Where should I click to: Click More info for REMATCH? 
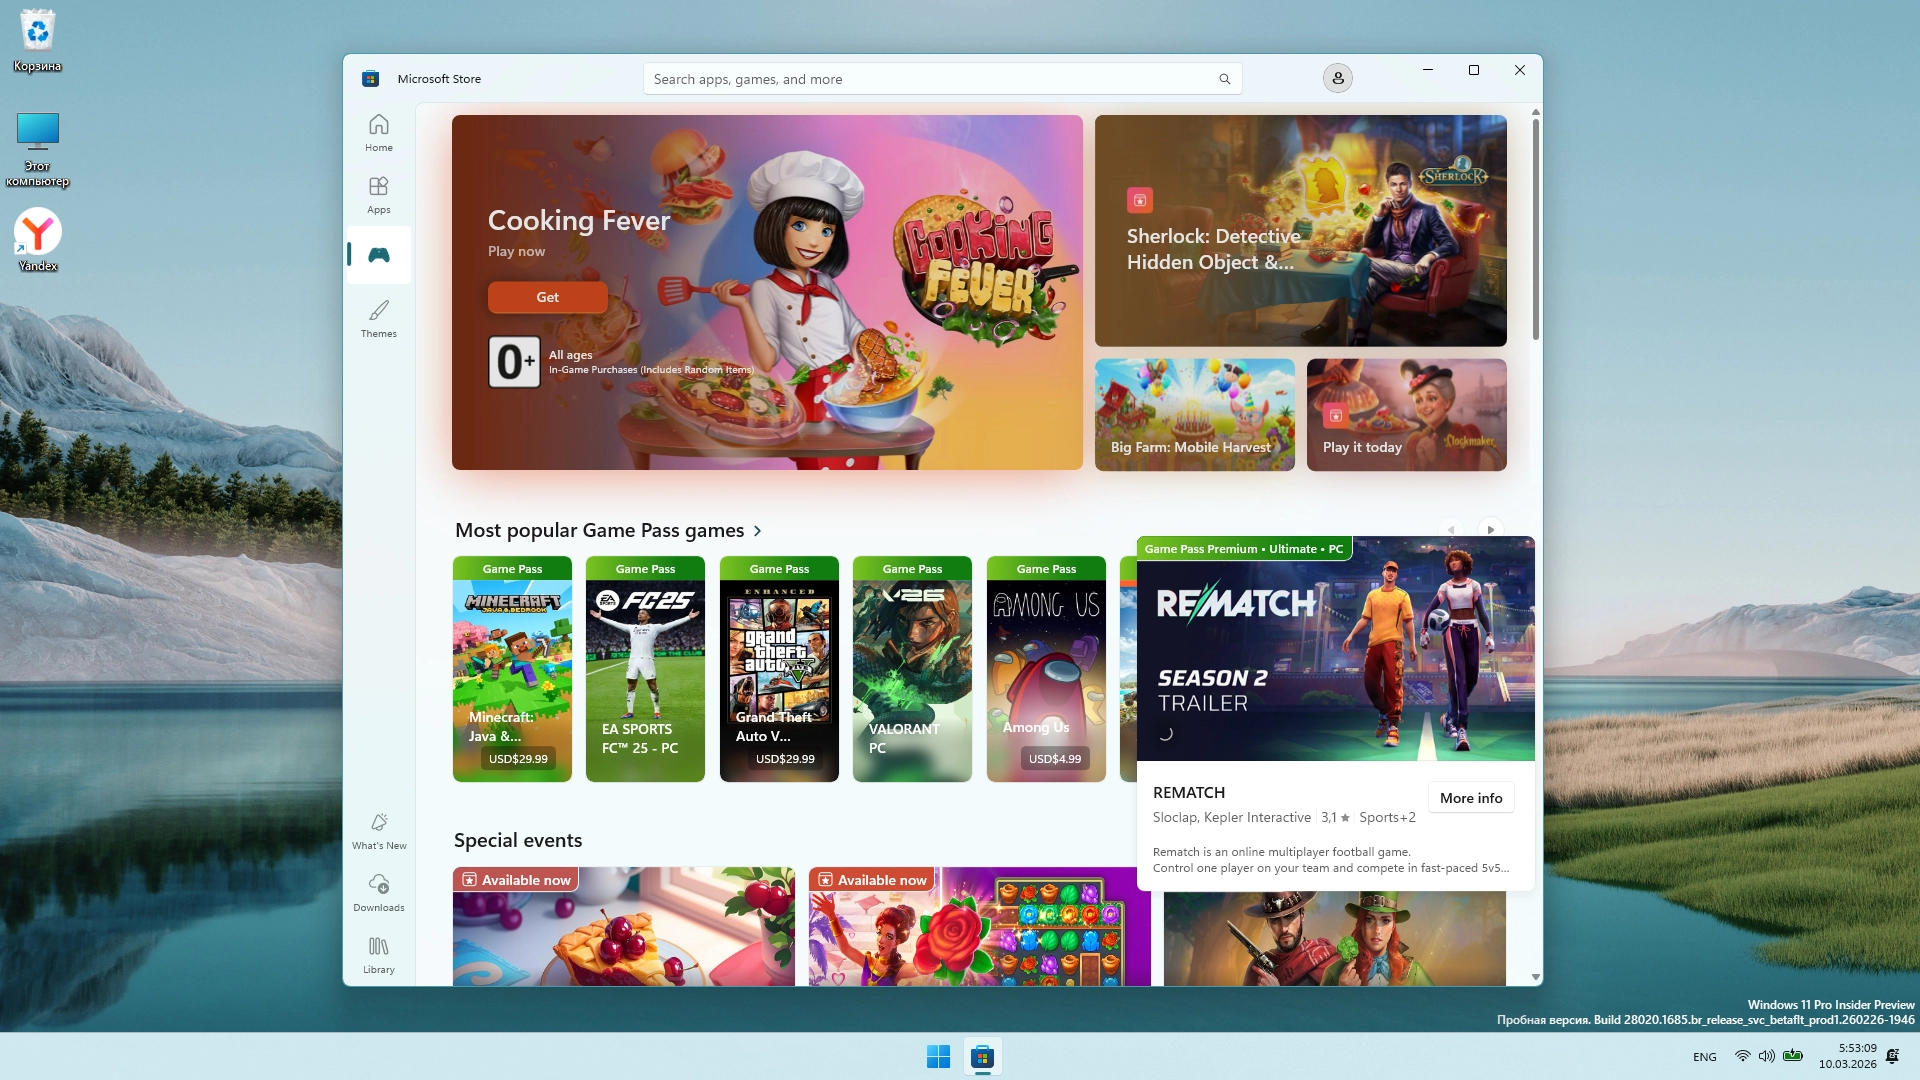(x=1470, y=798)
